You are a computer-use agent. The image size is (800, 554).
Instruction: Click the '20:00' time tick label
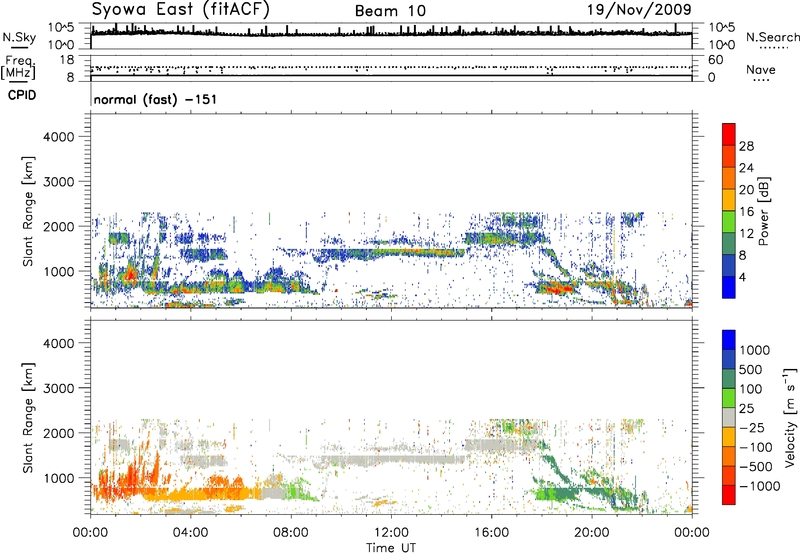tap(591, 533)
